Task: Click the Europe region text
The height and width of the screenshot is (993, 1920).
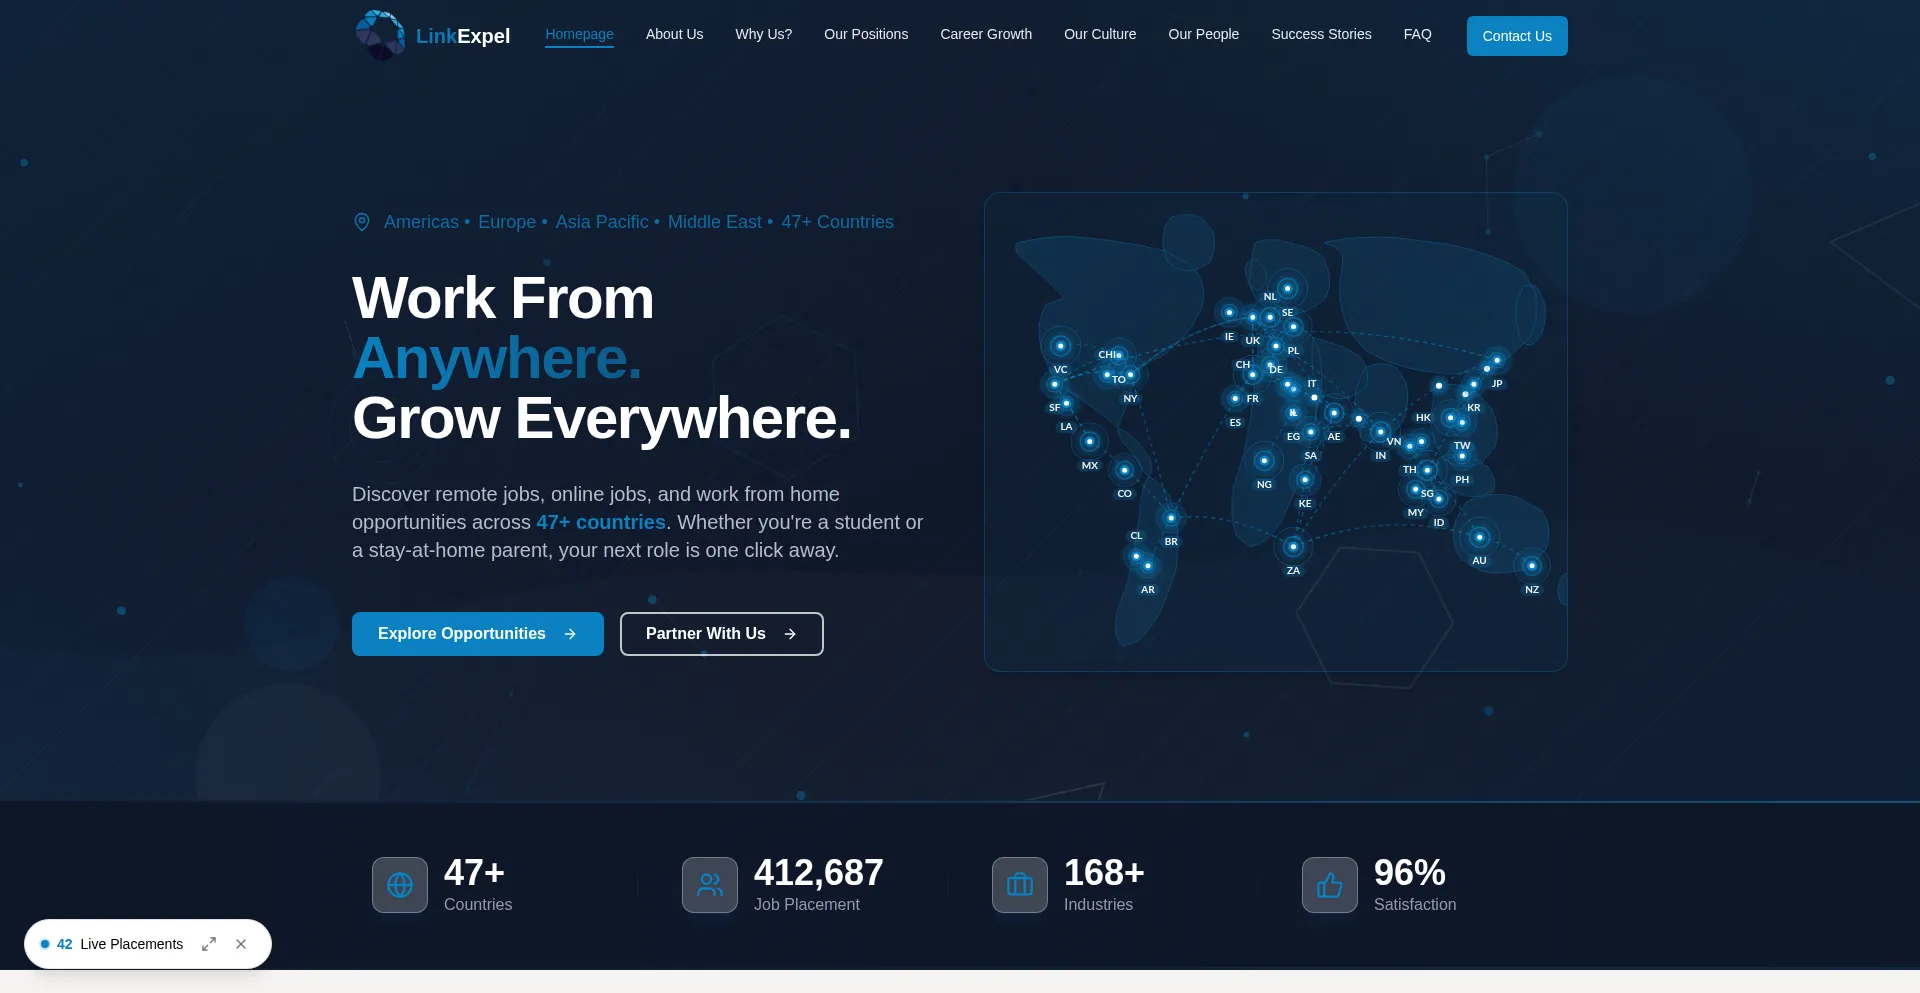Action: tap(507, 222)
